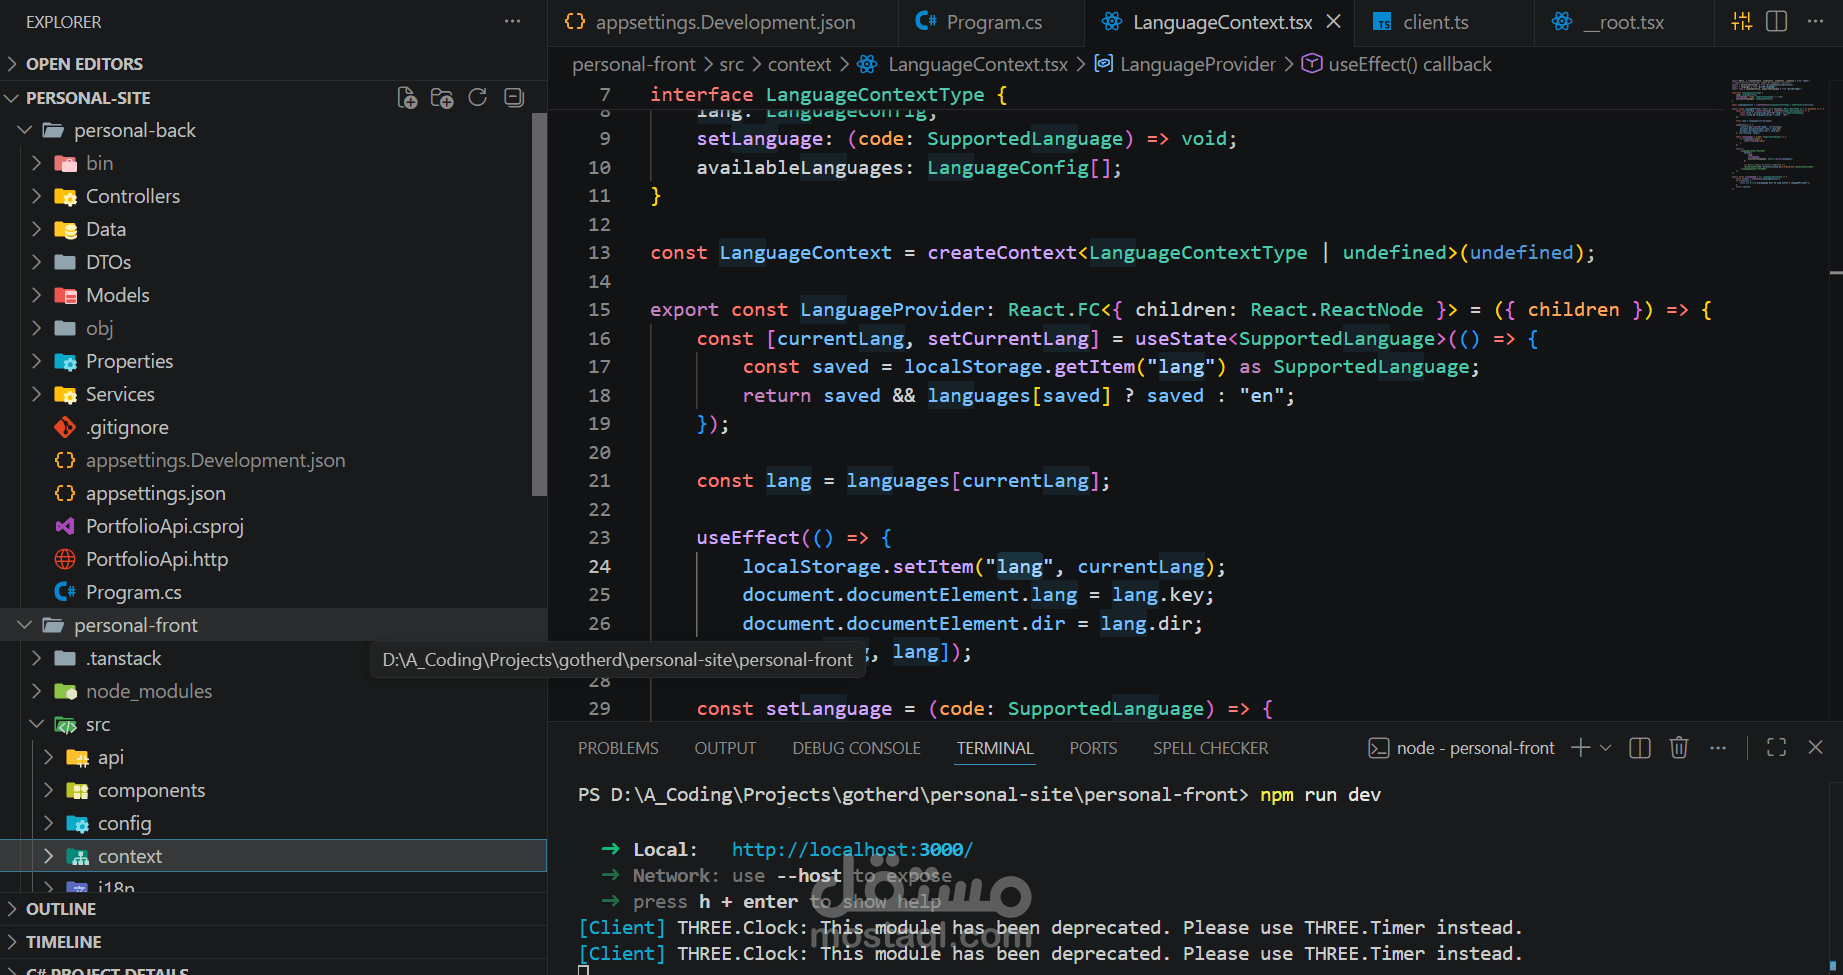Maximize the panel size
Viewport: 1843px width, 975px height.
[1777, 748]
